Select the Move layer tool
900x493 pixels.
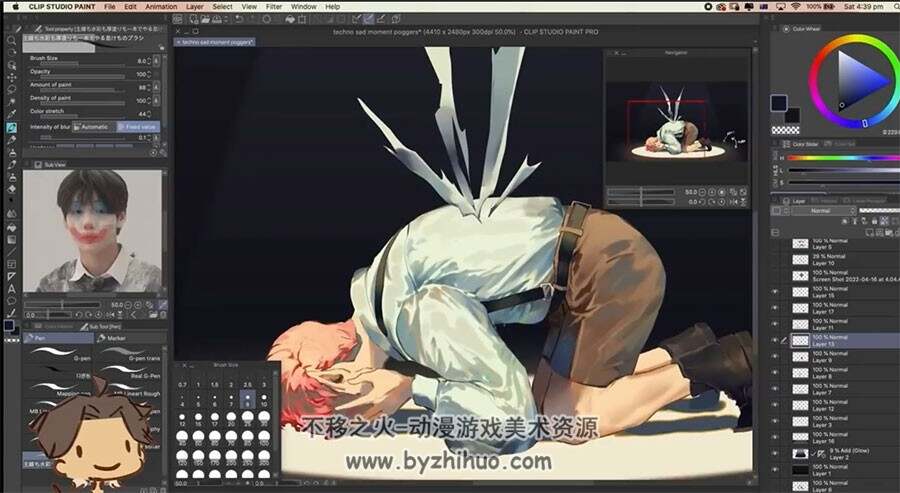click(x=11, y=77)
